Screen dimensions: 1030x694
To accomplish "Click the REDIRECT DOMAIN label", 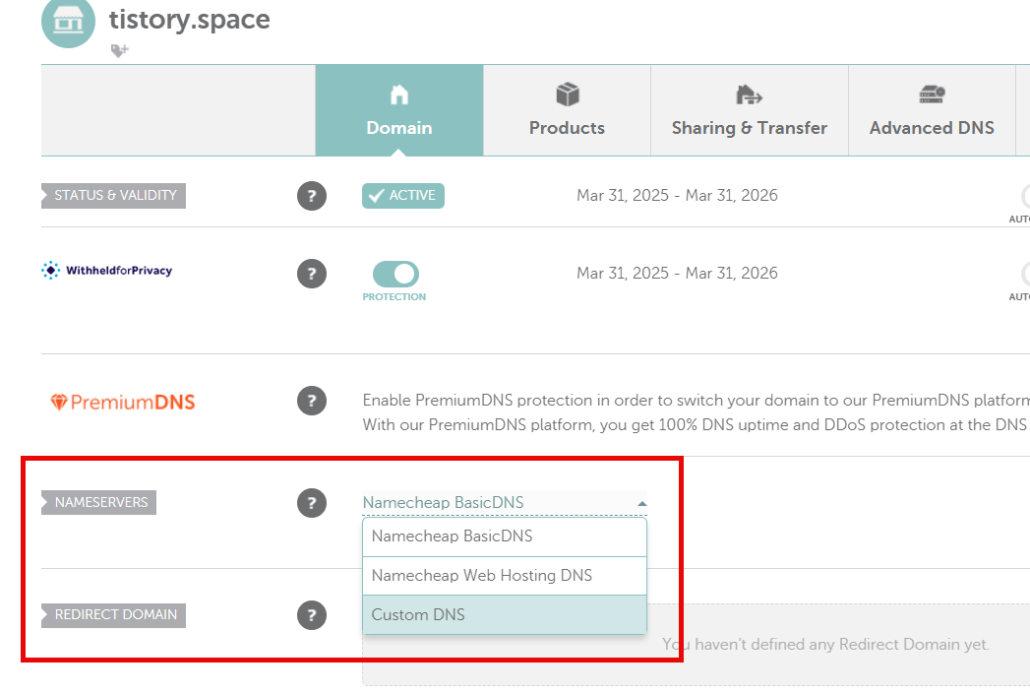I will point(114,614).
